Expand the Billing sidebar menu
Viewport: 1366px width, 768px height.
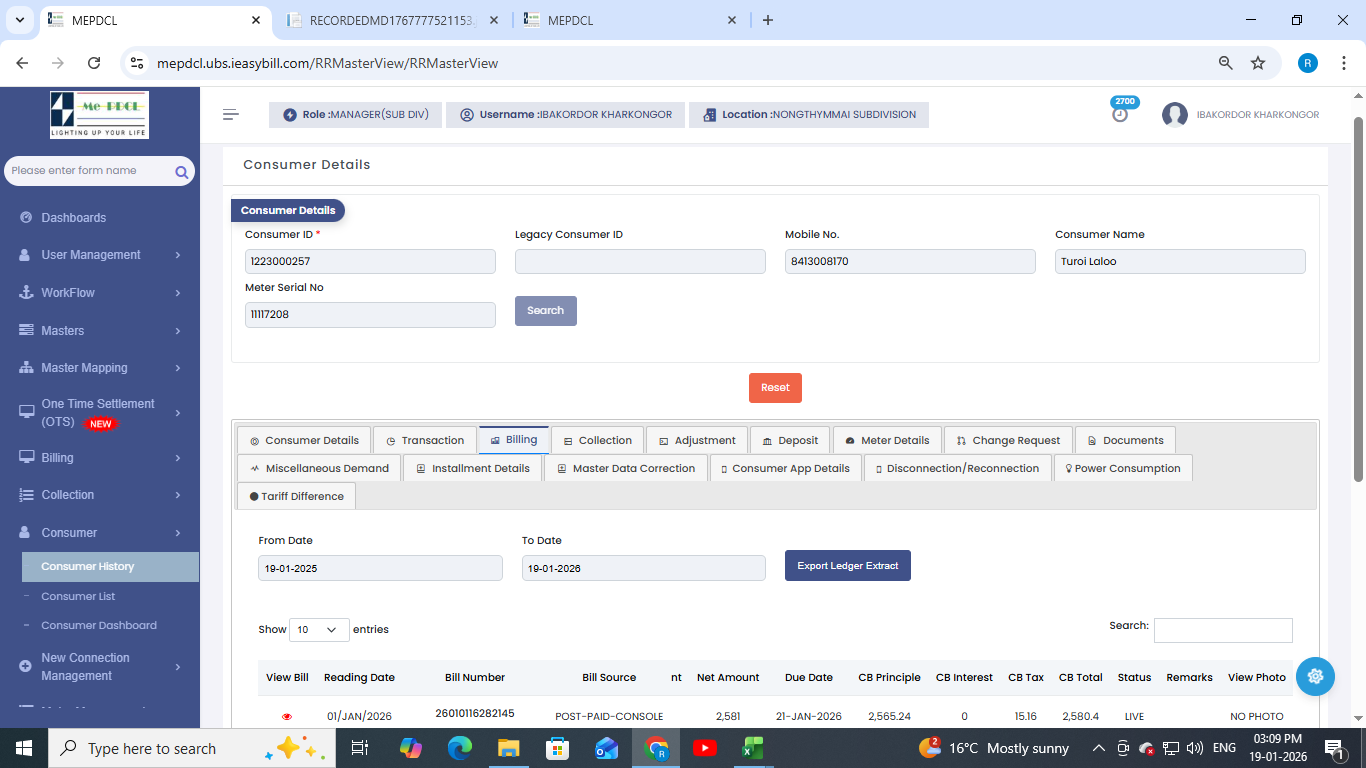coord(100,458)
